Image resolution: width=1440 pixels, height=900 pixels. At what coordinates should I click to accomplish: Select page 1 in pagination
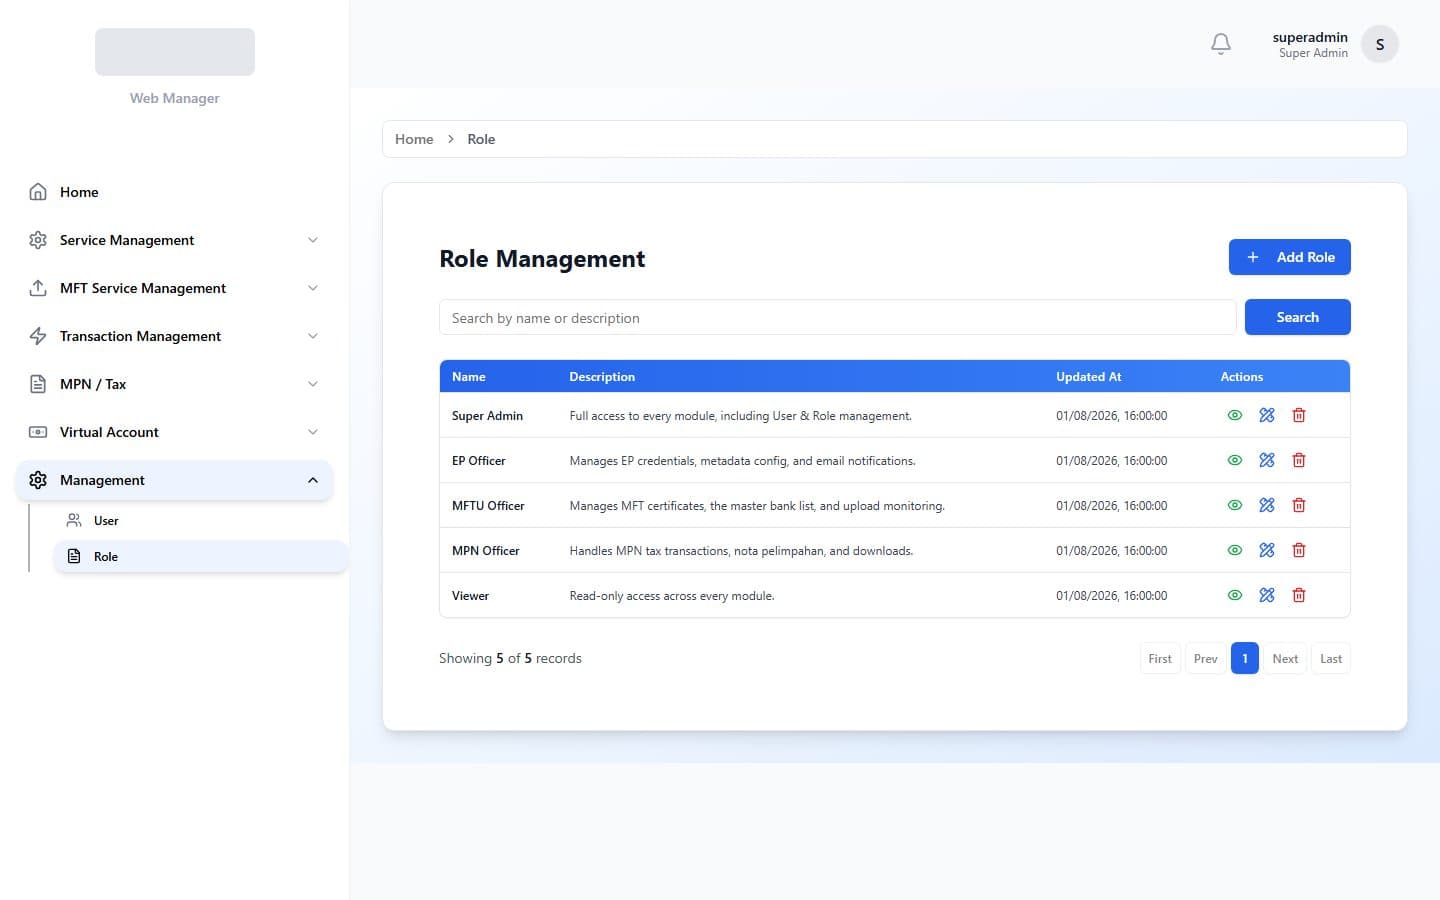click(x=1245, y=658)
